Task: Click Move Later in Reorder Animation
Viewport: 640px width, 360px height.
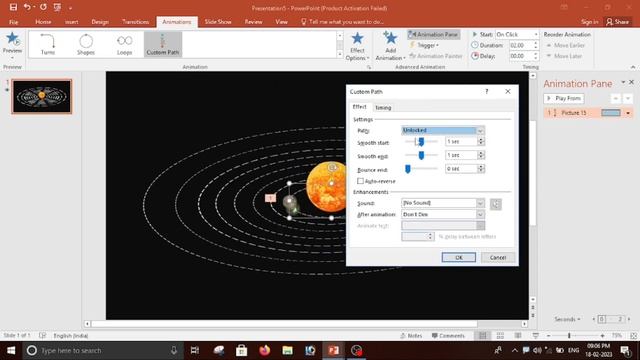Action: pyautogui.click(x=564, y=56)
